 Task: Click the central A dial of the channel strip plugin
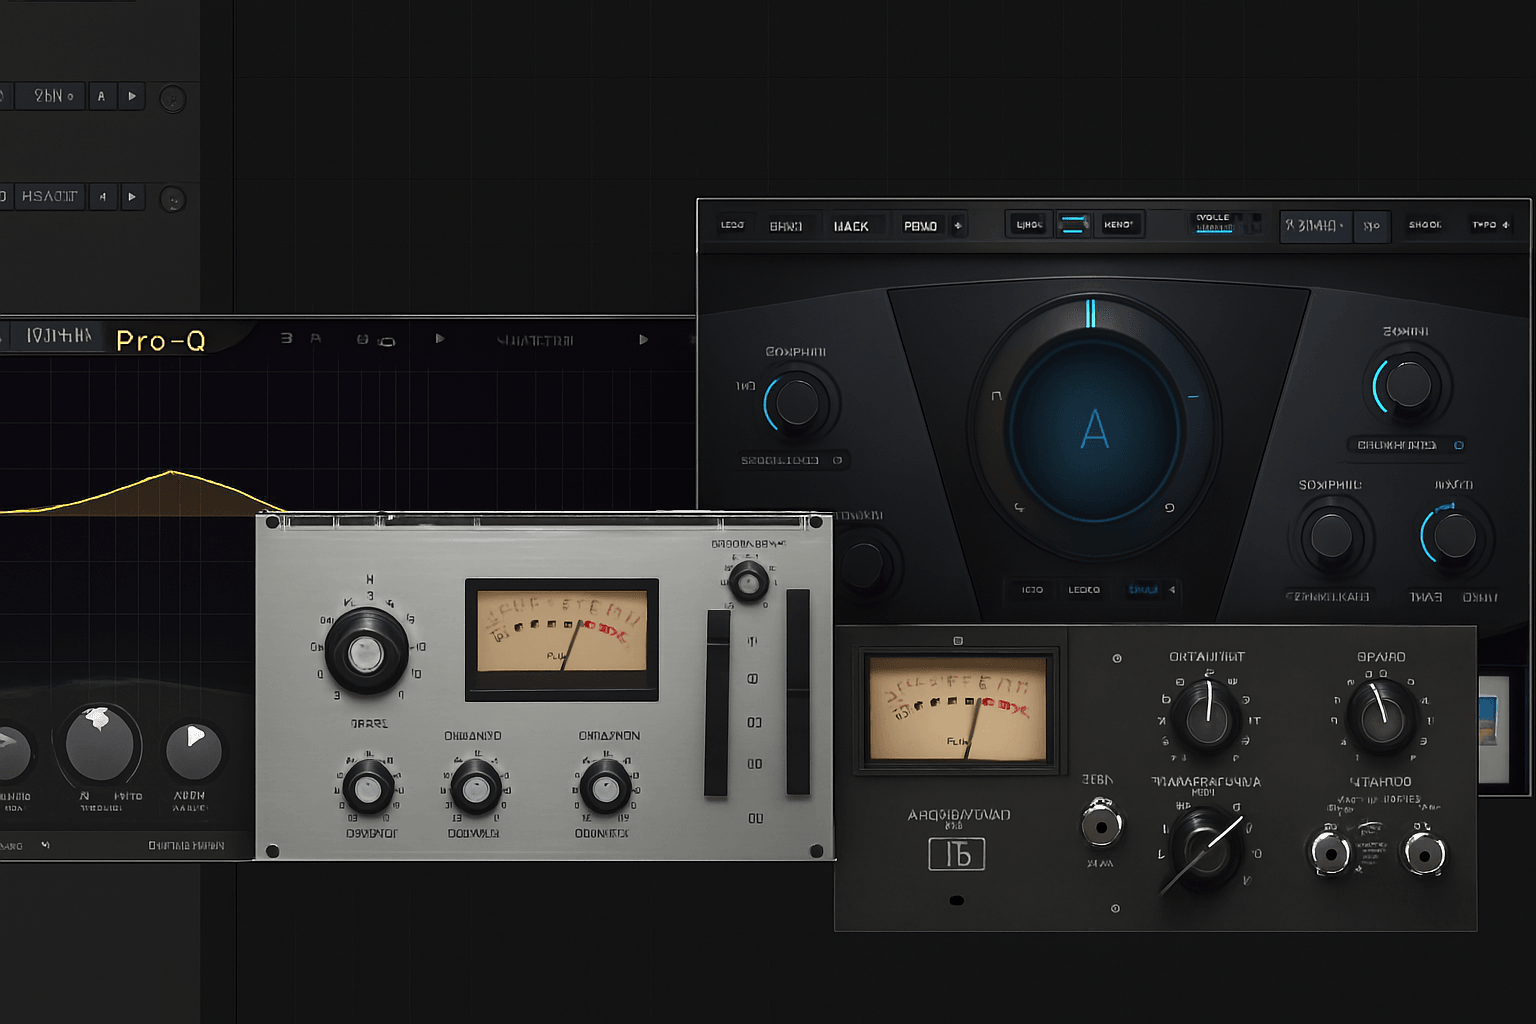1092,432
